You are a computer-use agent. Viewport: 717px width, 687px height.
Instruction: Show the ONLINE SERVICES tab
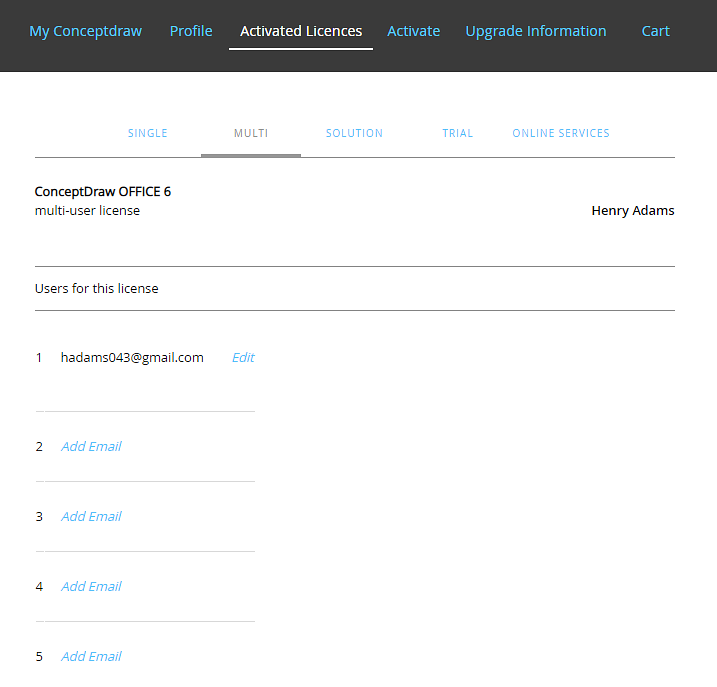561,133
